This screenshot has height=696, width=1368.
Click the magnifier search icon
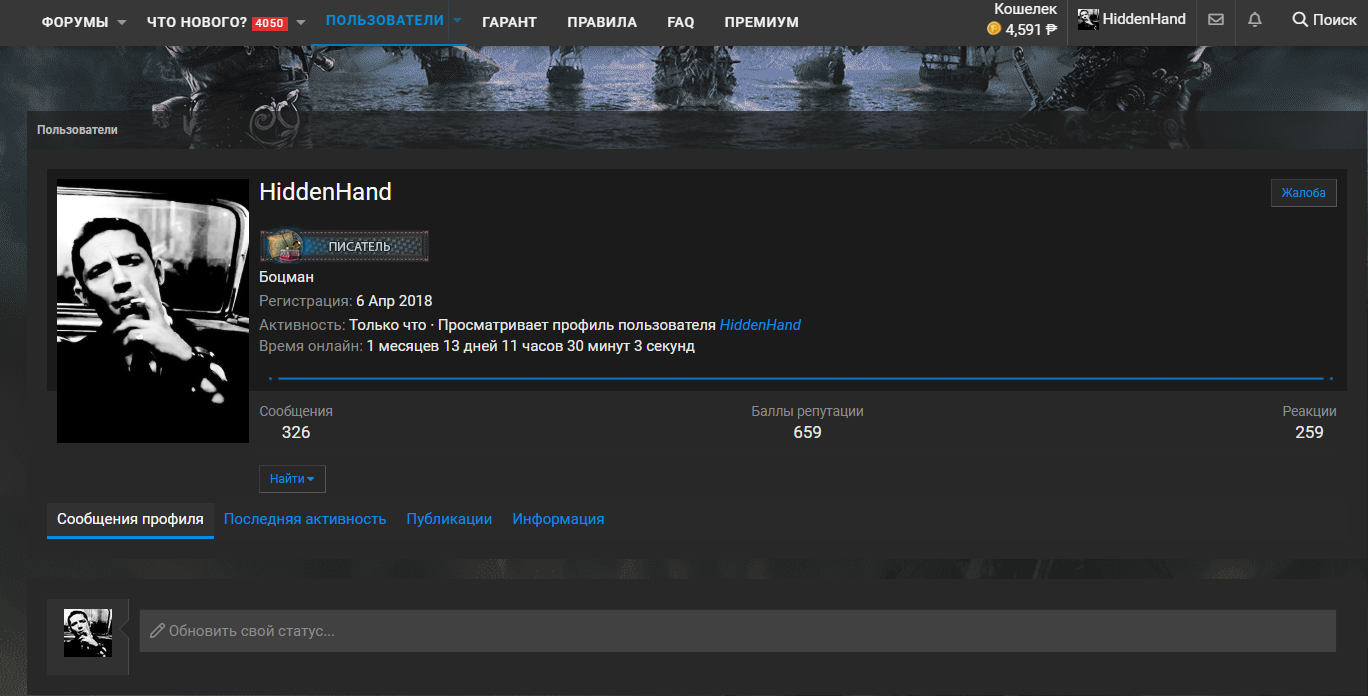pyautogui.click(x=1300, y=19)
